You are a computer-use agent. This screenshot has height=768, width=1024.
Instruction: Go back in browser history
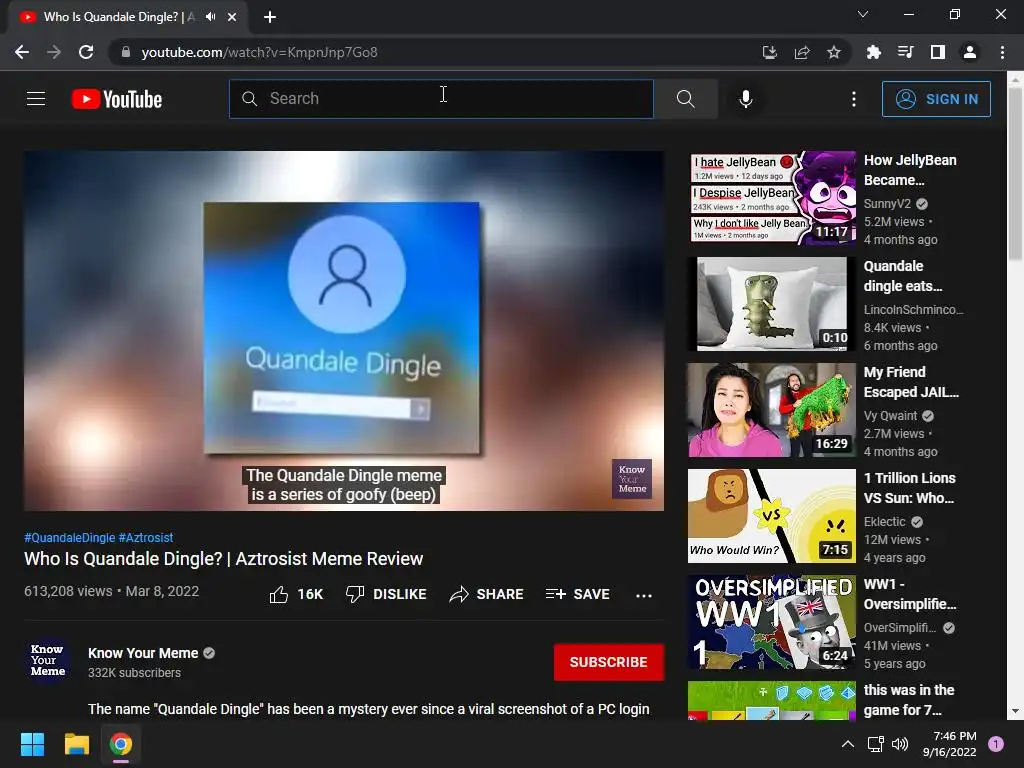(x=22, y=52)
